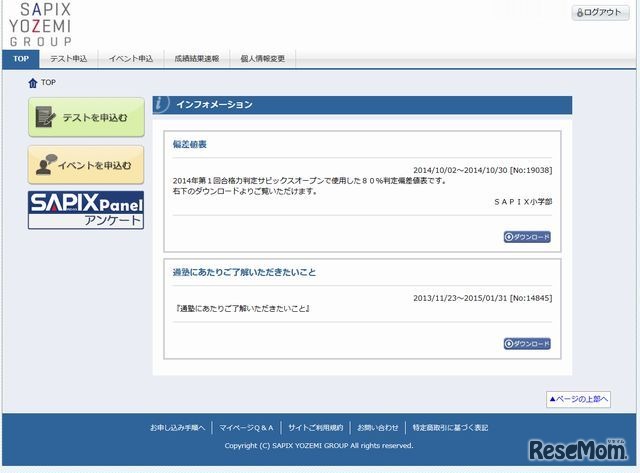Click the インフォメーション header title
This screenshot has width=640, height=473.
[x=214, y=104]
